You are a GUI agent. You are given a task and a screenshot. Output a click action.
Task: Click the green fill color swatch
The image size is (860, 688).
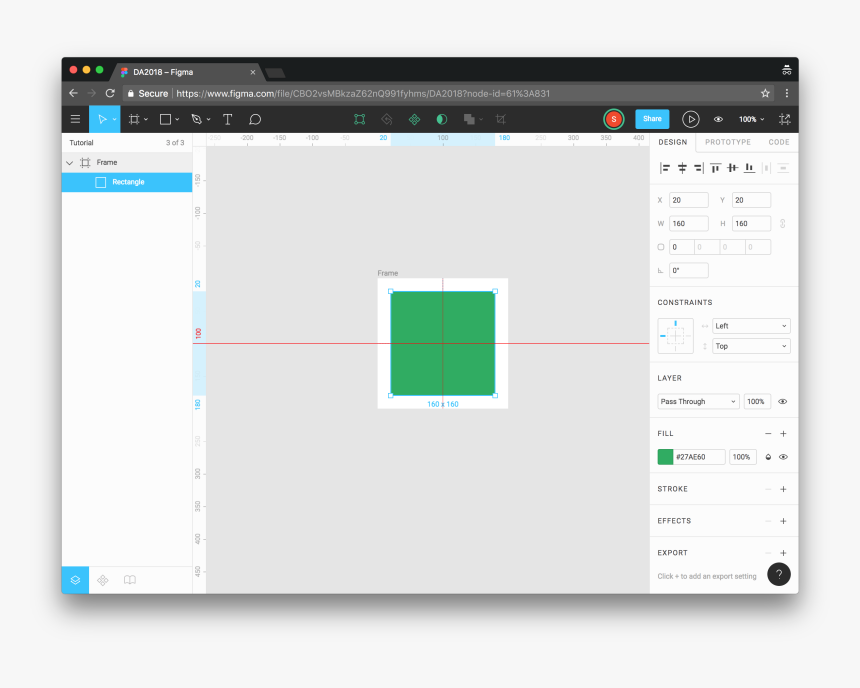665,456
